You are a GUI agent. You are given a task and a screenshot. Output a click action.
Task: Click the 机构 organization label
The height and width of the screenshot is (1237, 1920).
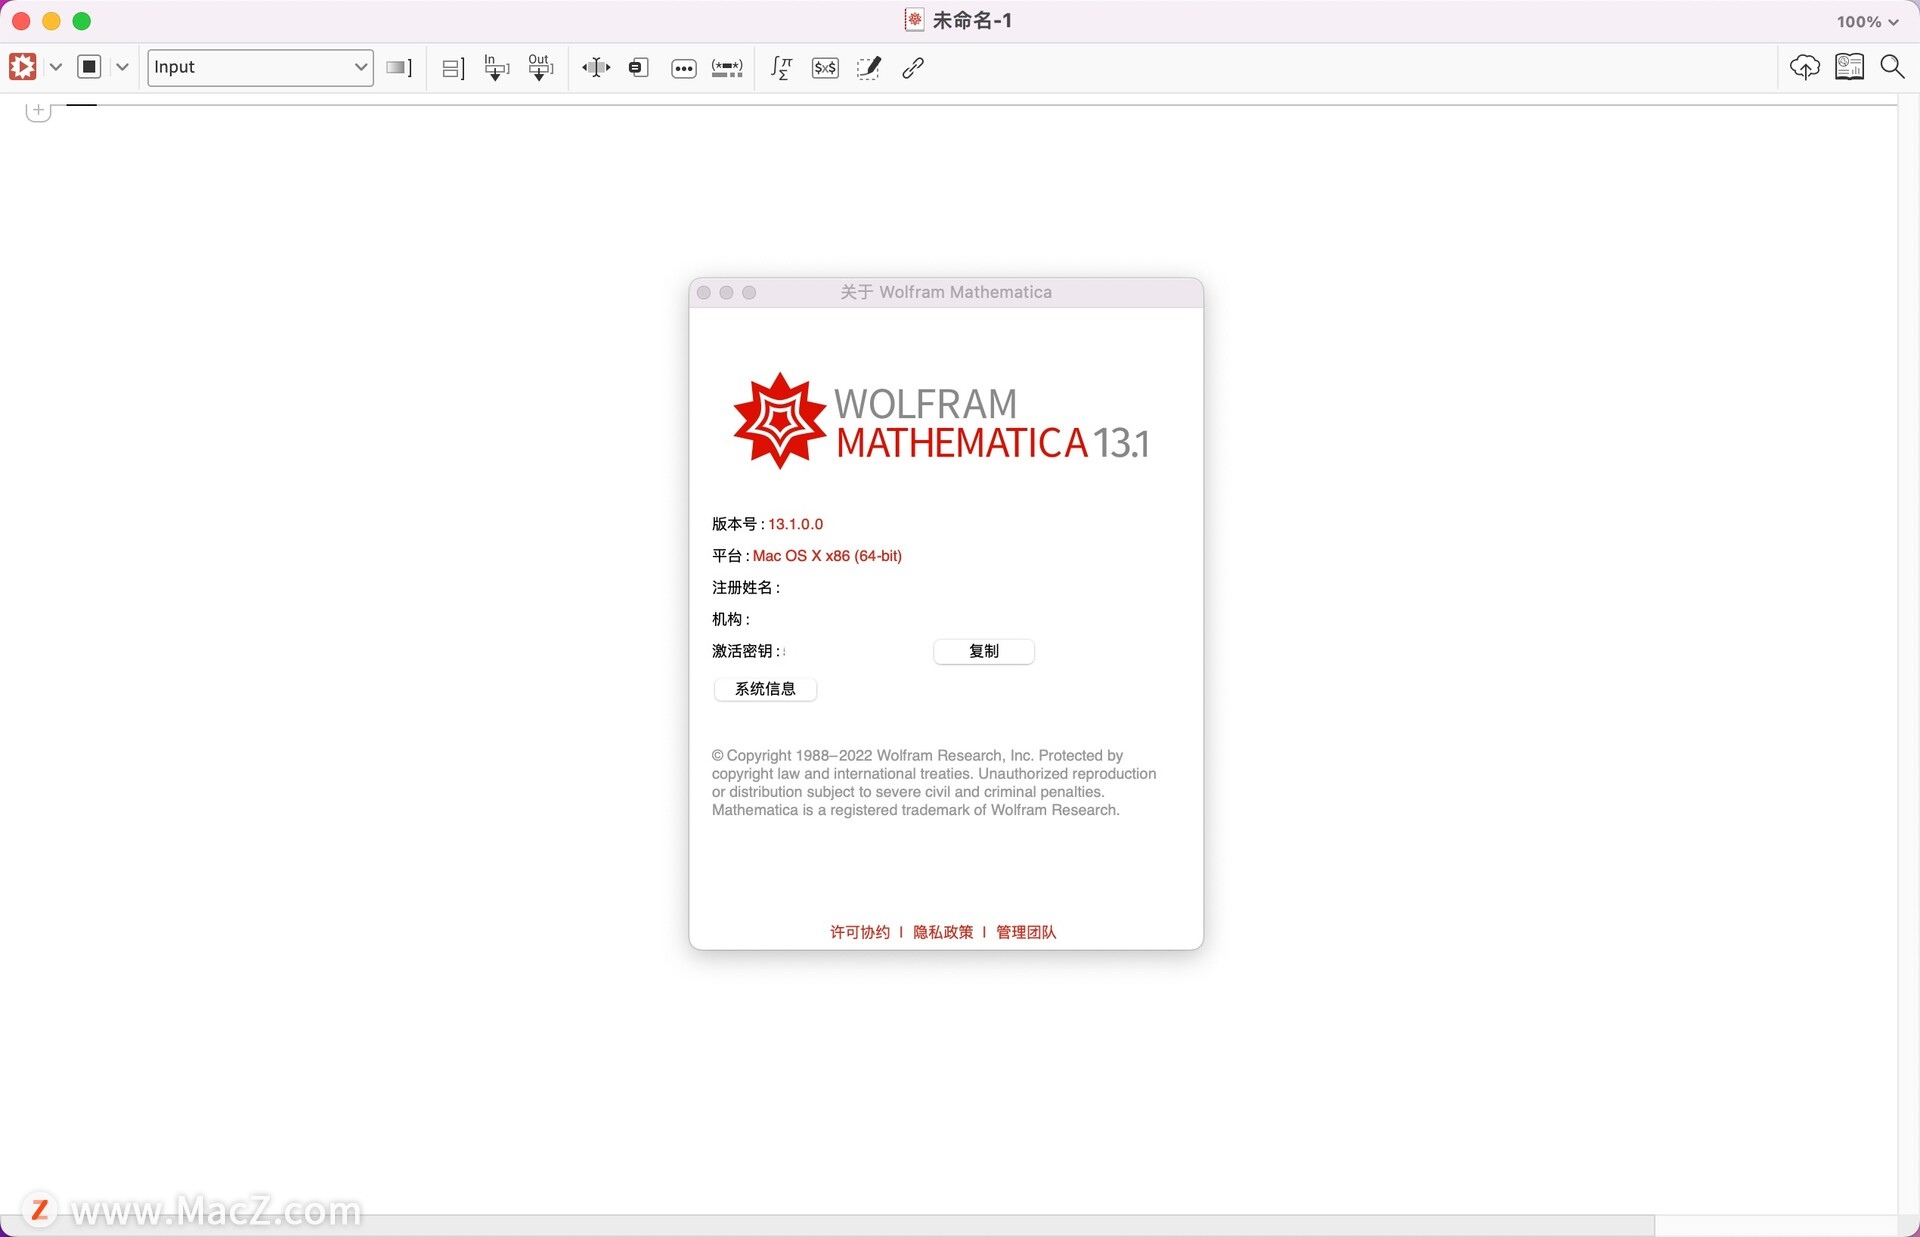[730, 620]
